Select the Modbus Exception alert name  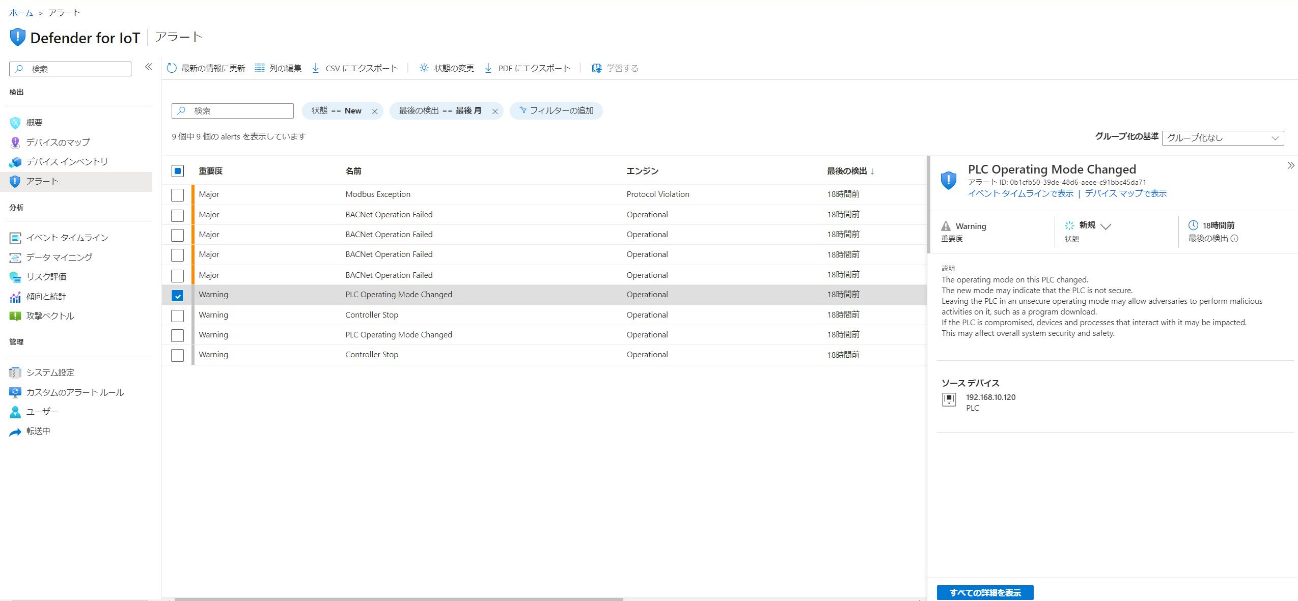pos(378,194)
